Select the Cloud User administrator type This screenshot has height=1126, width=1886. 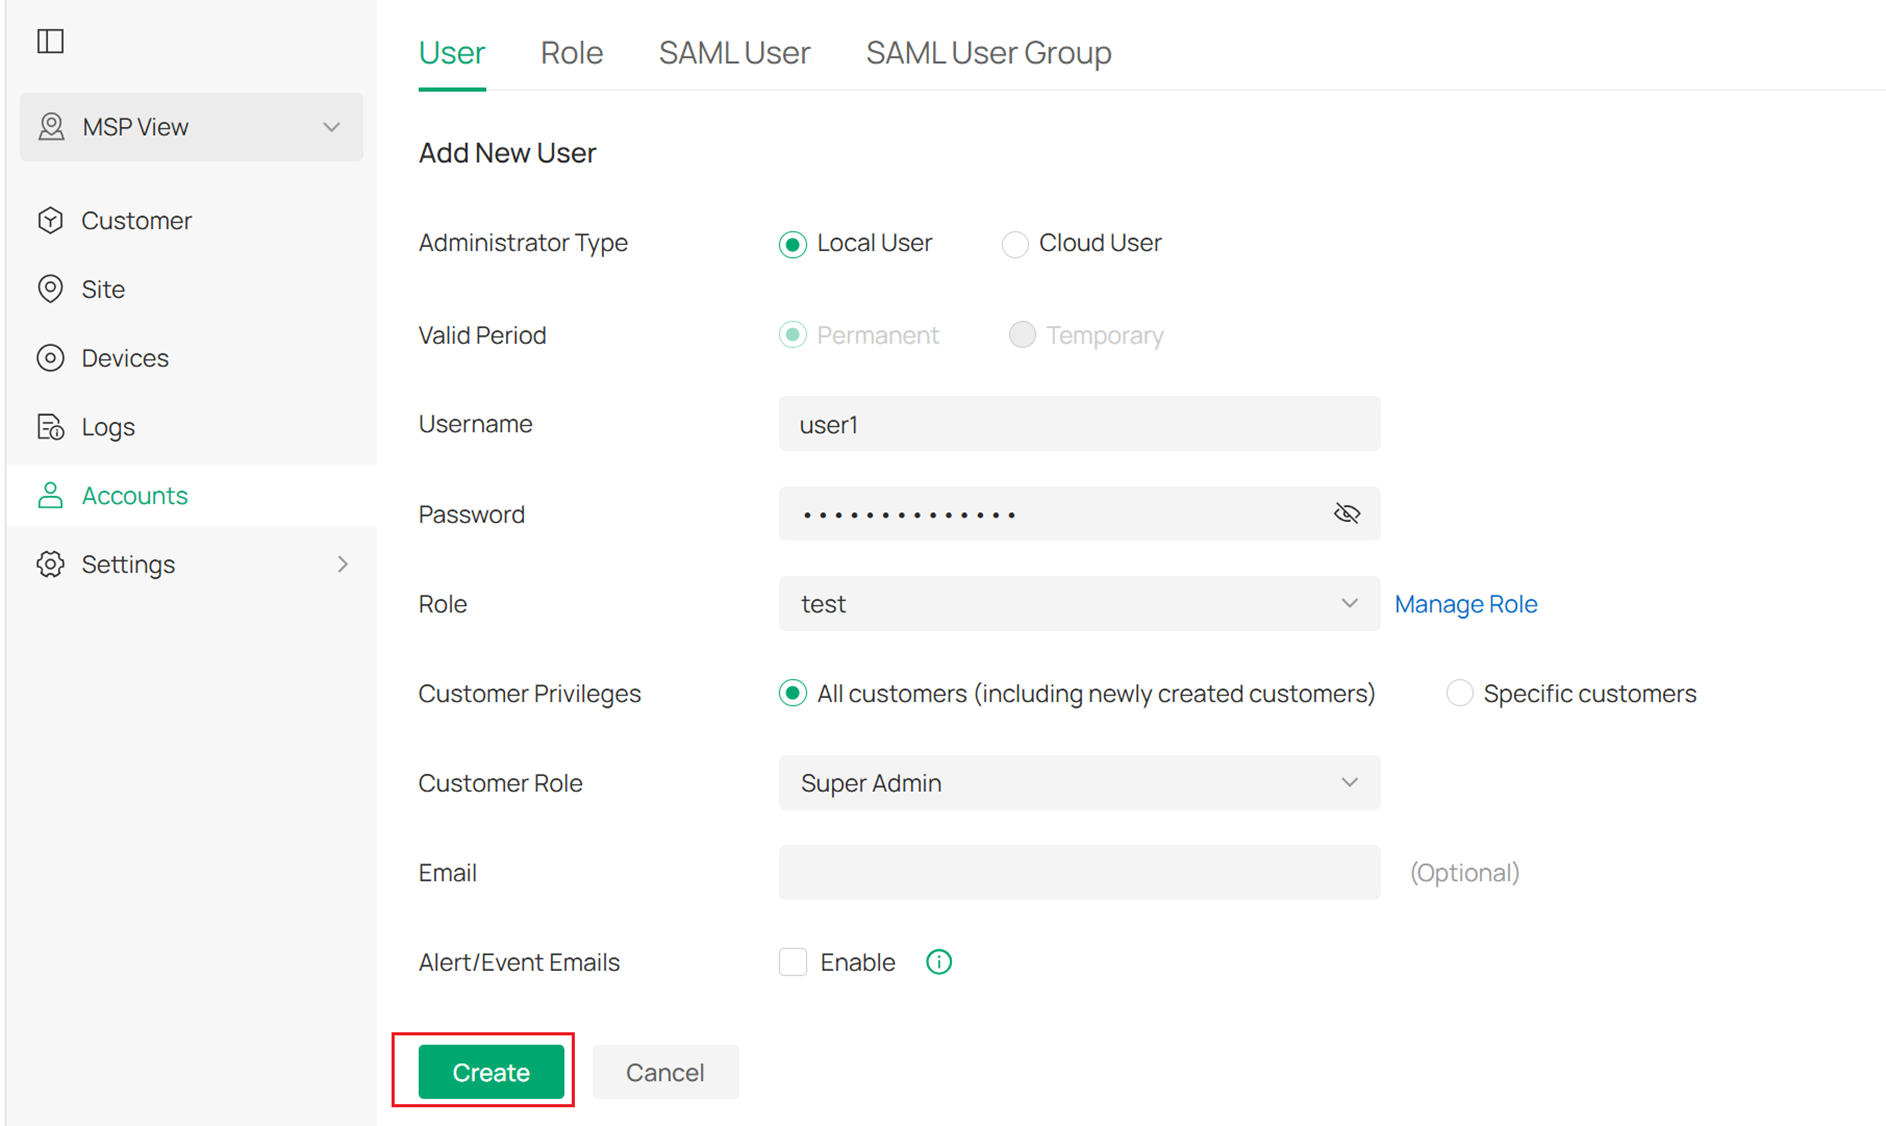click(x=1015, y=244)
